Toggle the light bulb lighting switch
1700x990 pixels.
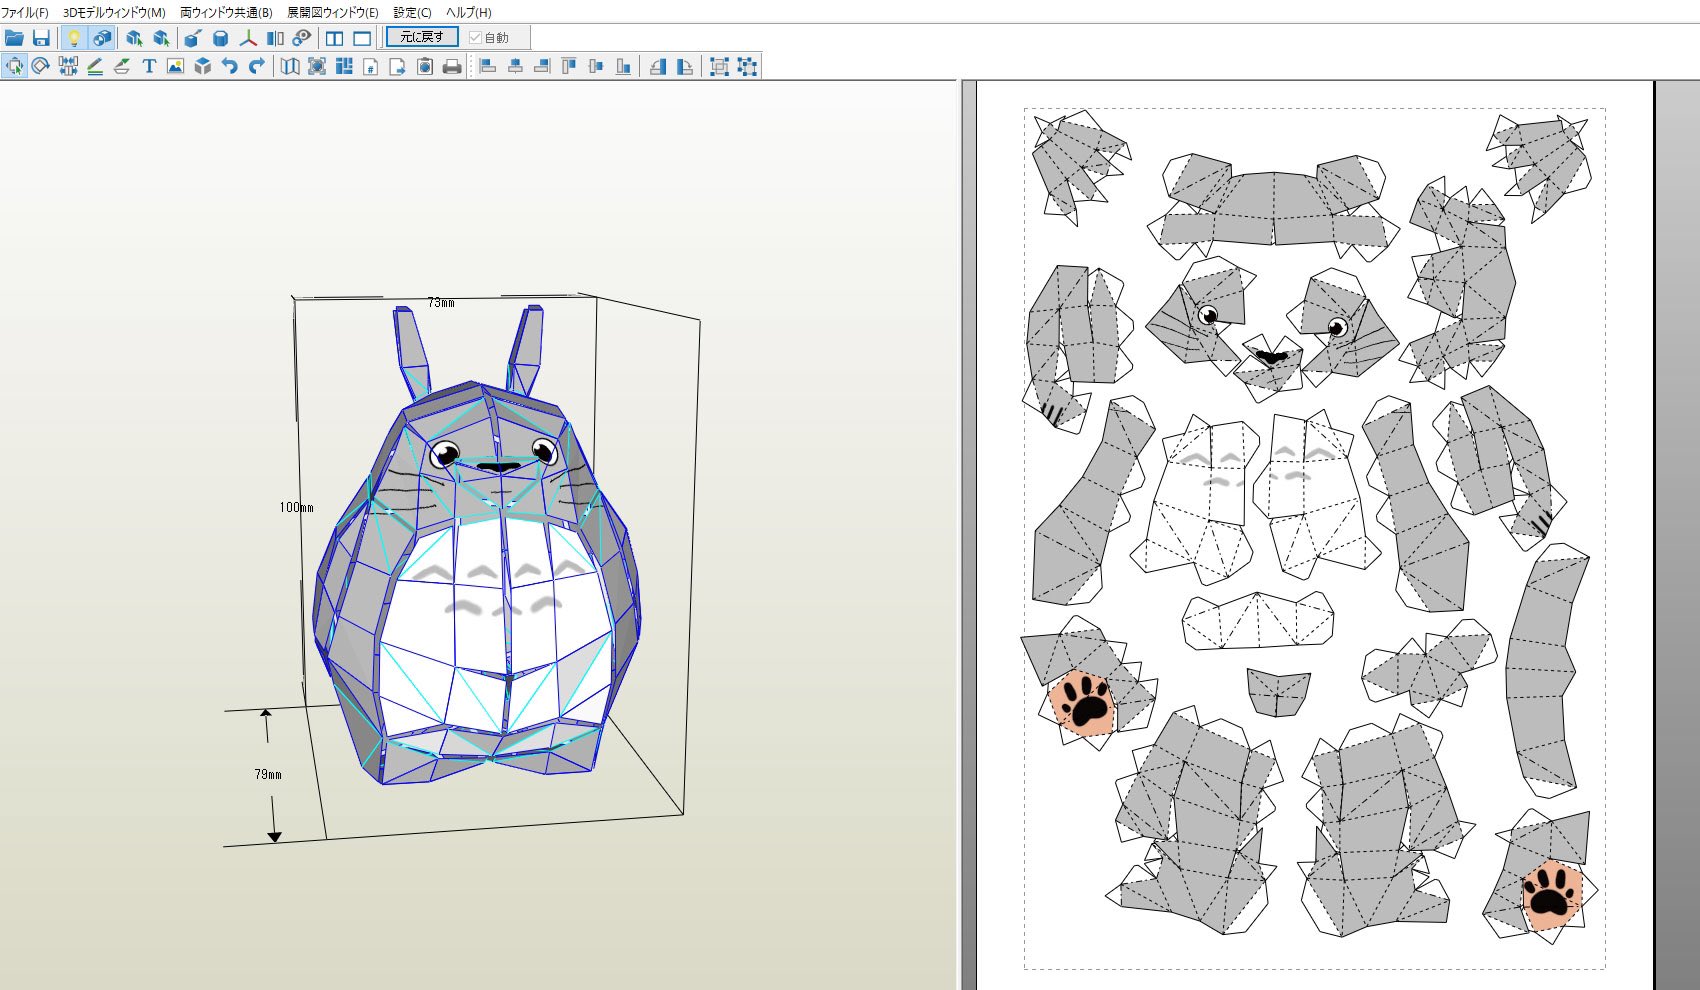click(73, 38)
